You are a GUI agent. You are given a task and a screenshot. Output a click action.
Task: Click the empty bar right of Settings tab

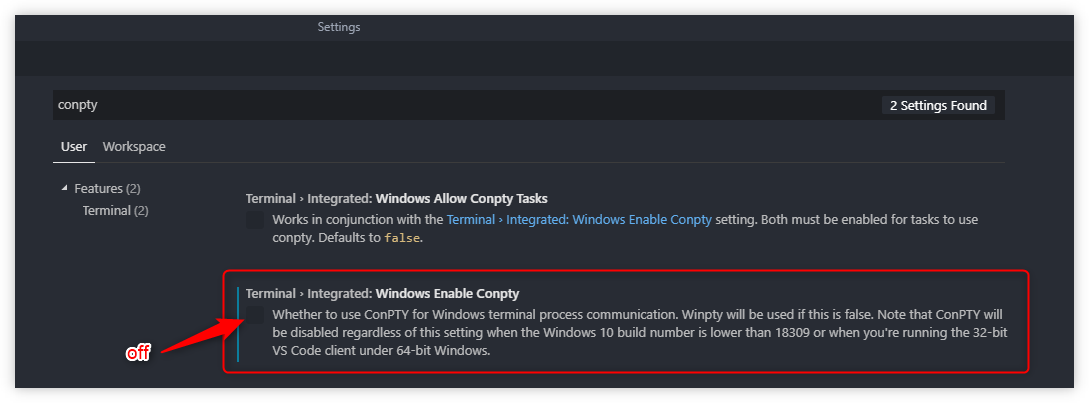700,27
